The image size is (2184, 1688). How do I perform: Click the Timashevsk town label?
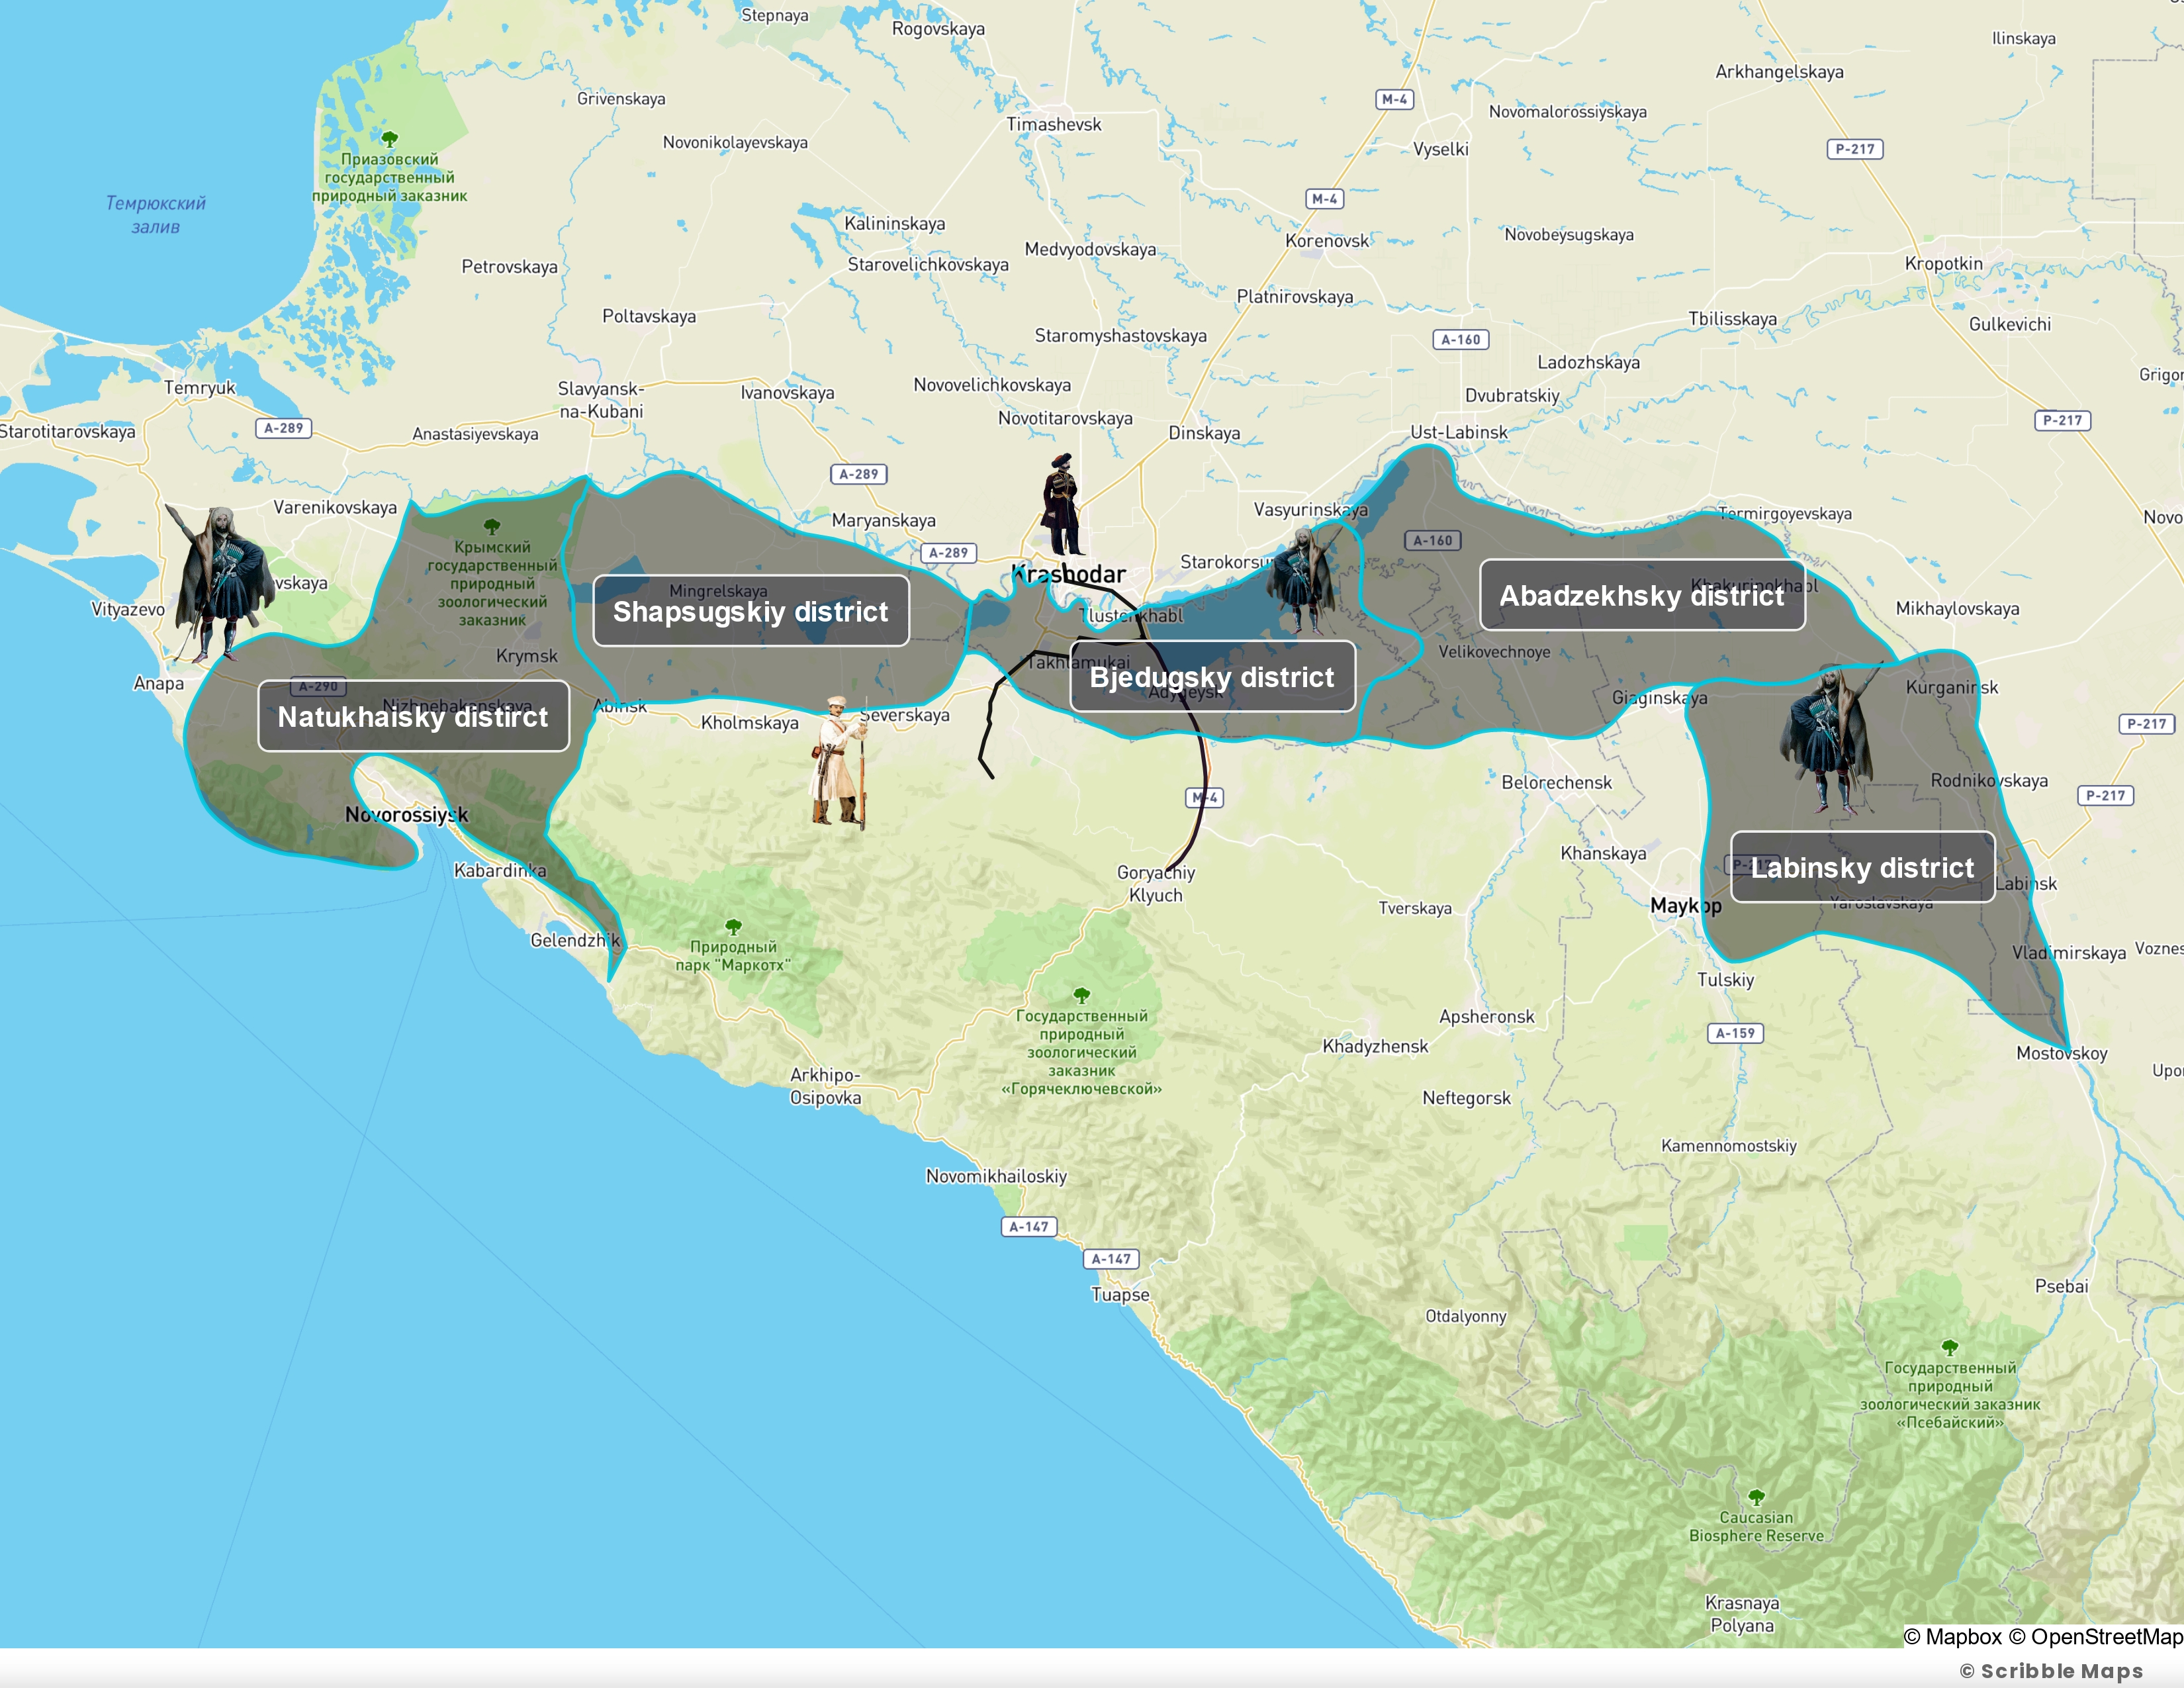coord(1054,124)
